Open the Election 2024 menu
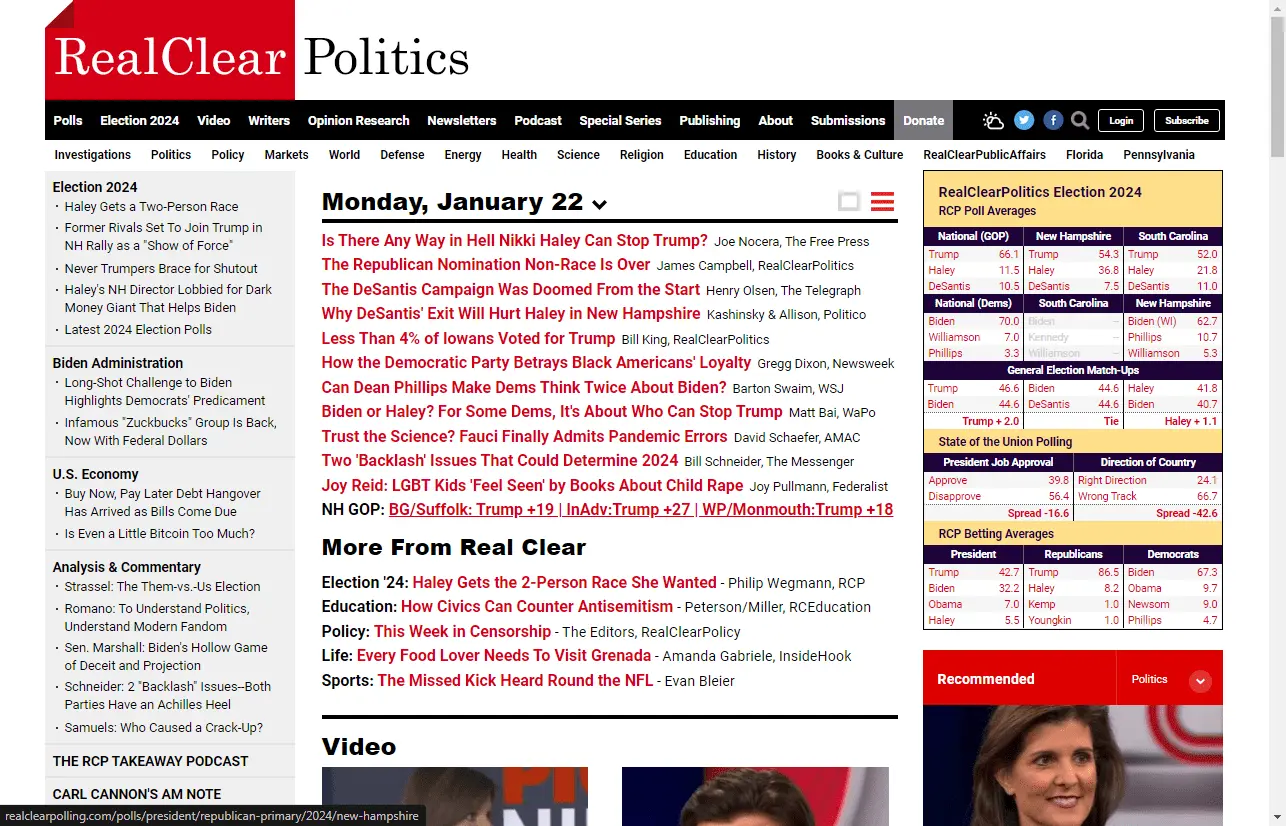 [x=140, y=120]
